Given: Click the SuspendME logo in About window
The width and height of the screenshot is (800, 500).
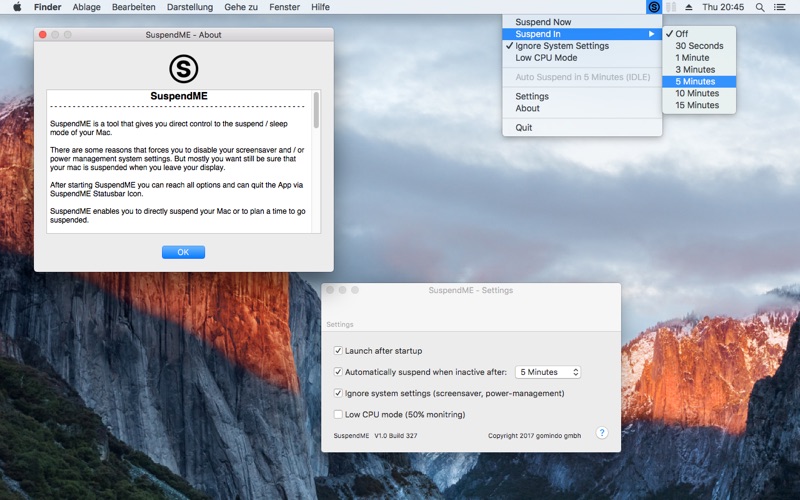Looking at the screenshot, I should (x=184, y=69).
